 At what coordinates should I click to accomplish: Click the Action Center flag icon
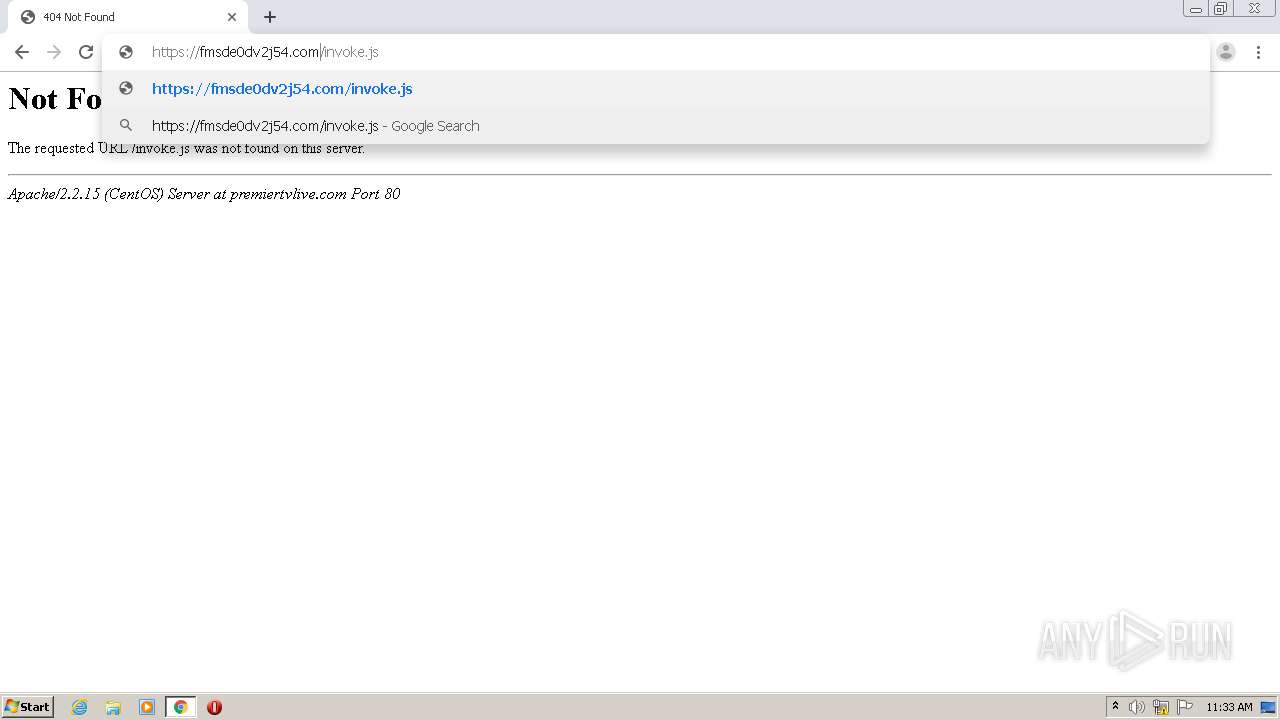click(x=1185, y=707)
